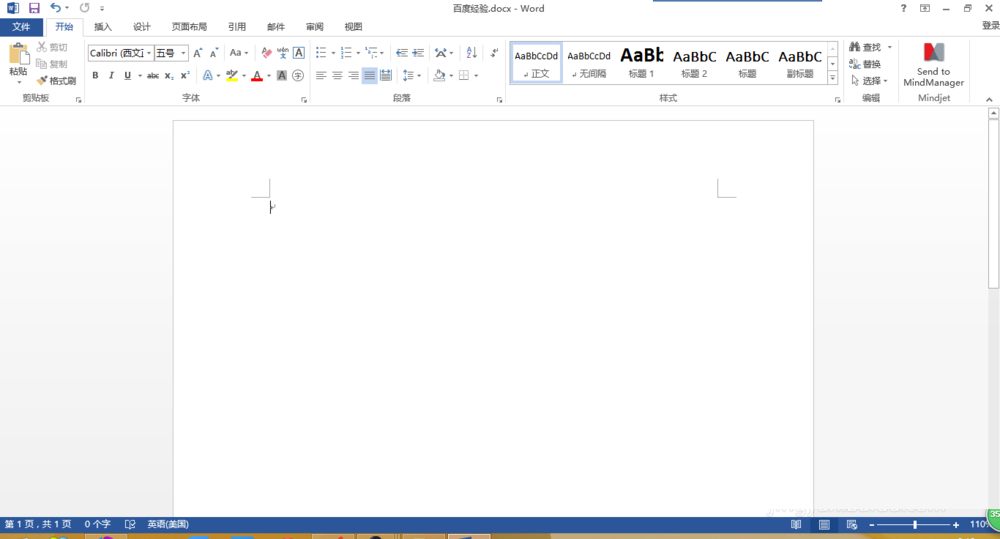Click the Format Painter (格式刷) tool
The image size is (1000, 539).
pyautogui.click(x=56, y=80)
